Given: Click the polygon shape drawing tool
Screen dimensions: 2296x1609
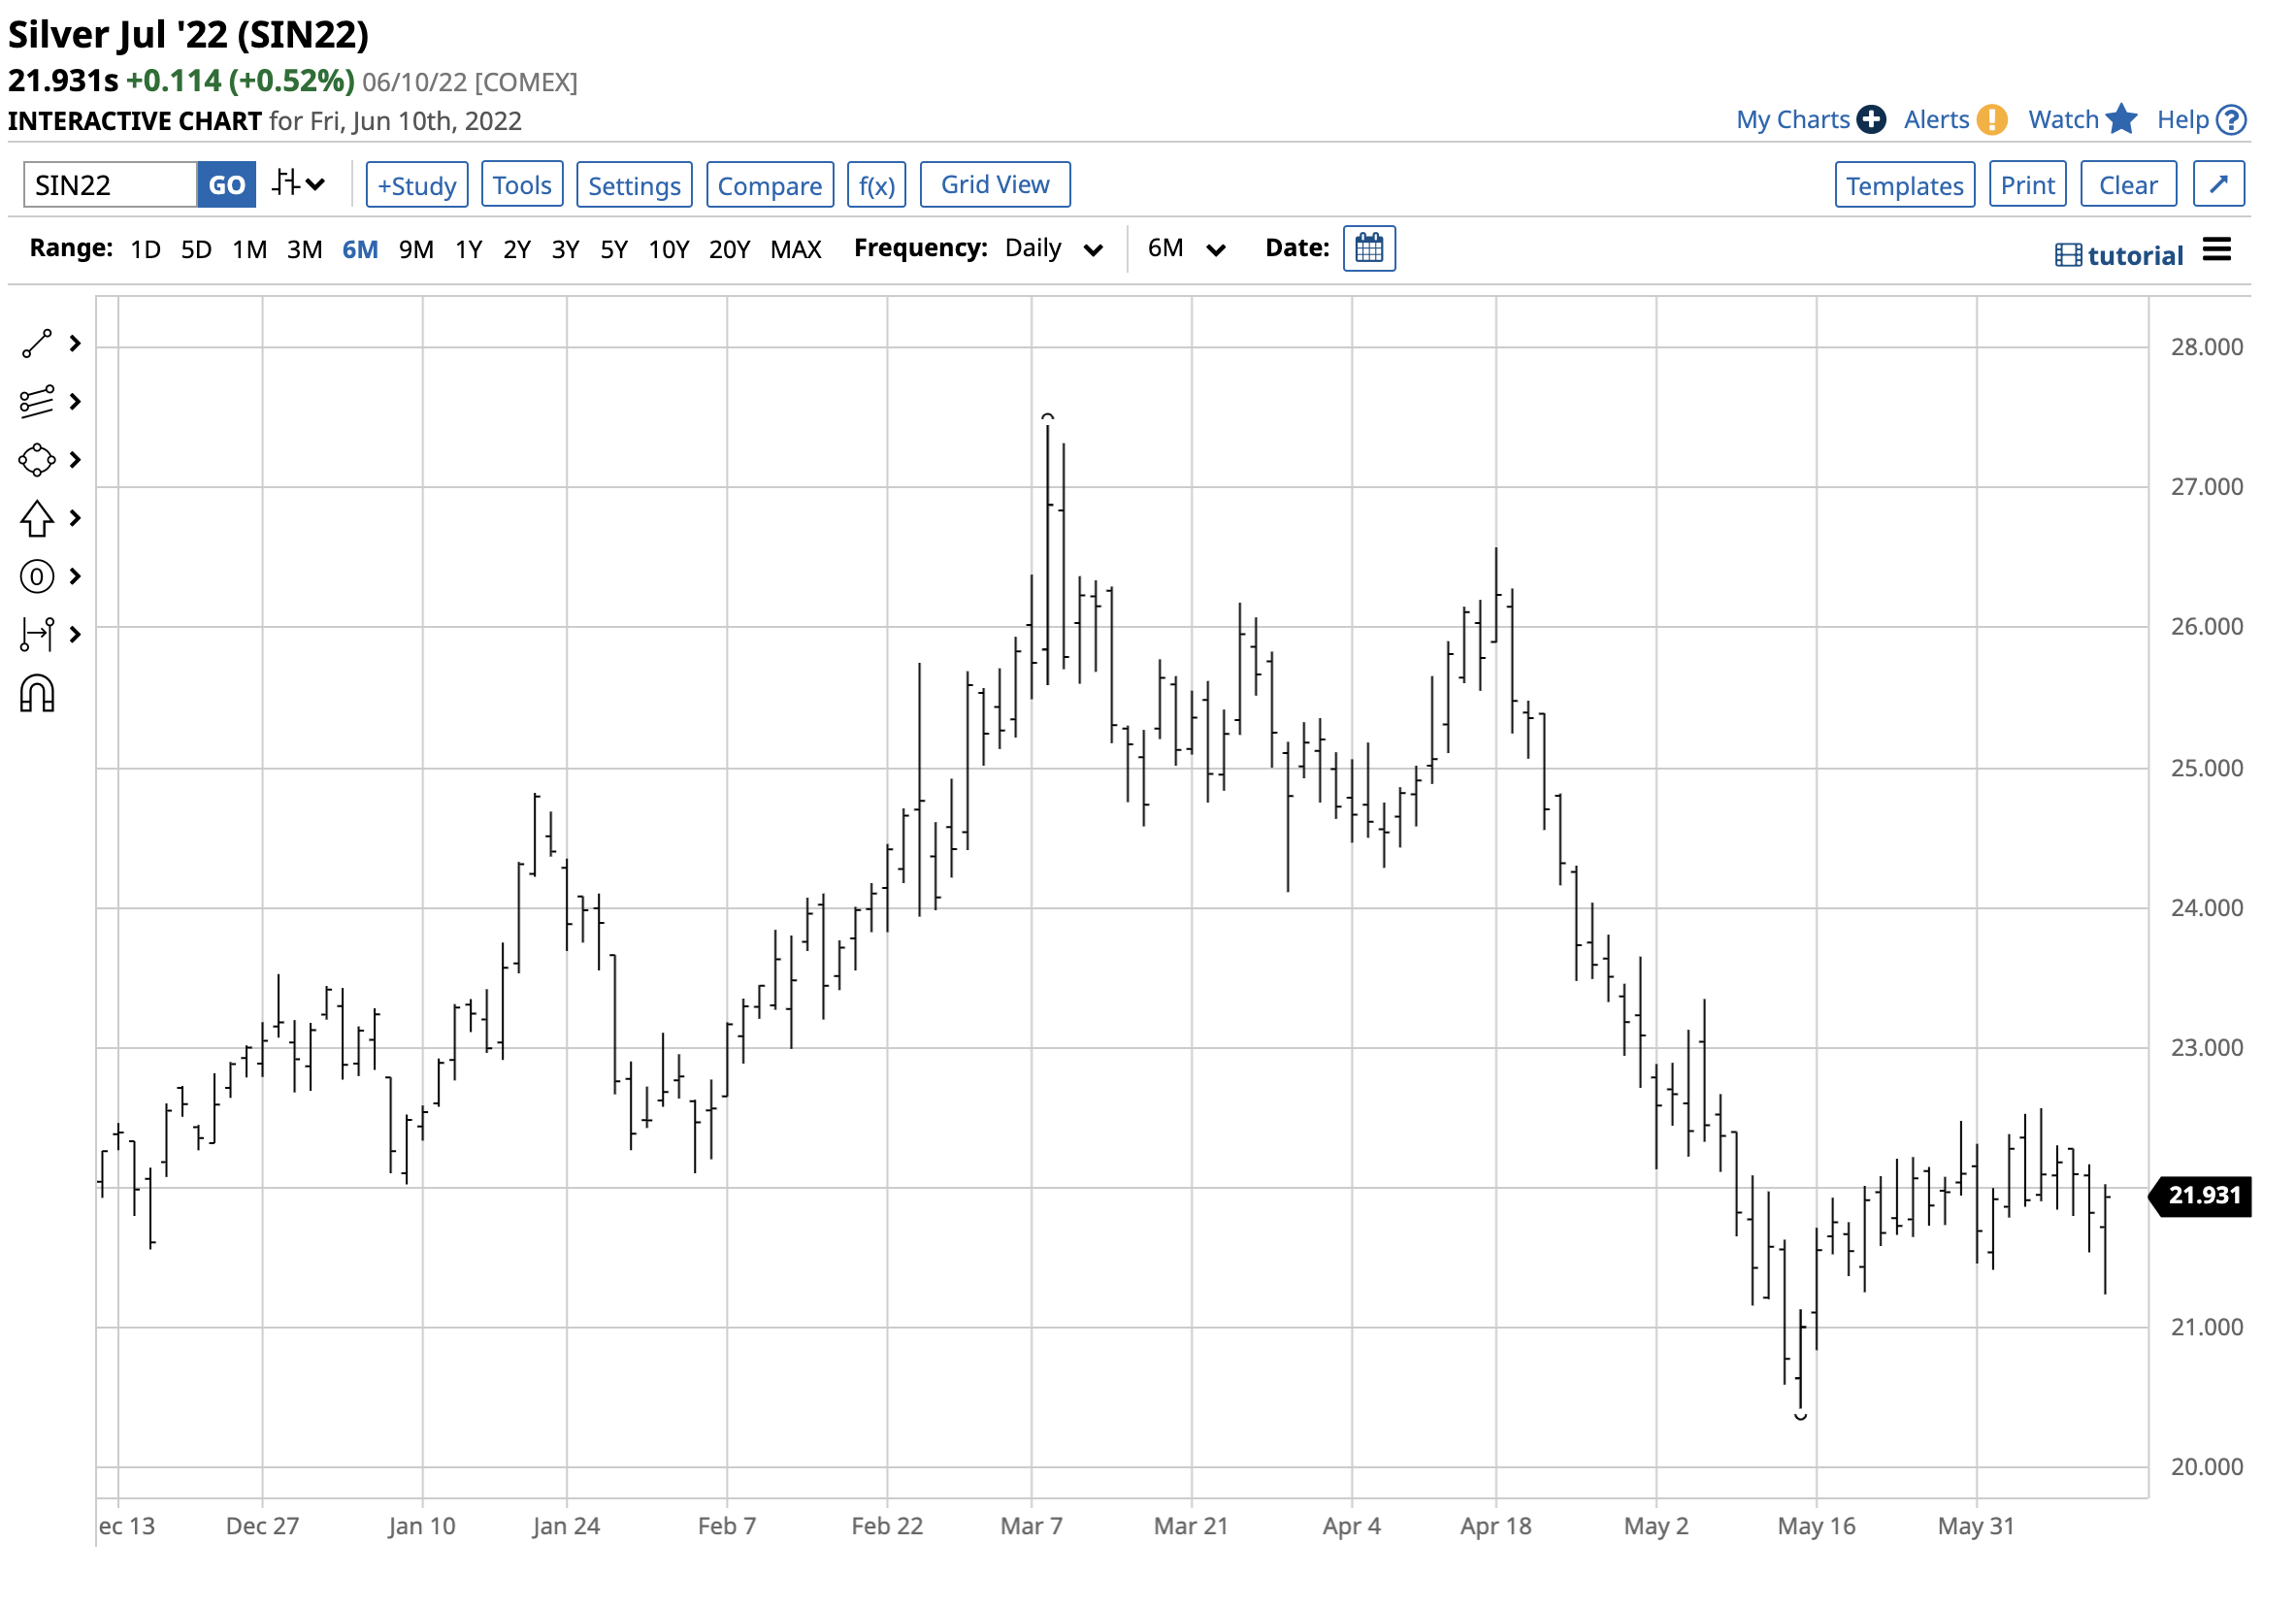Looking at the screenshot, I should click(x=37, y=460).
